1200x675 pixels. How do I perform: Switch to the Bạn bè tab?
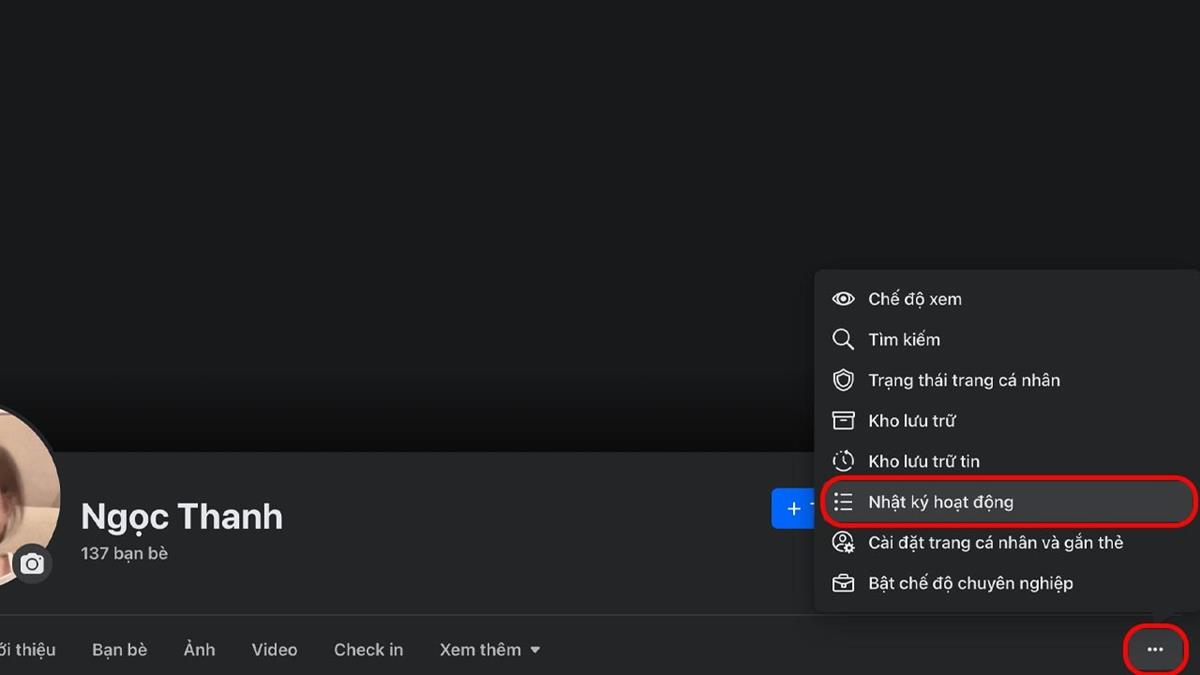tap(119, 650)
